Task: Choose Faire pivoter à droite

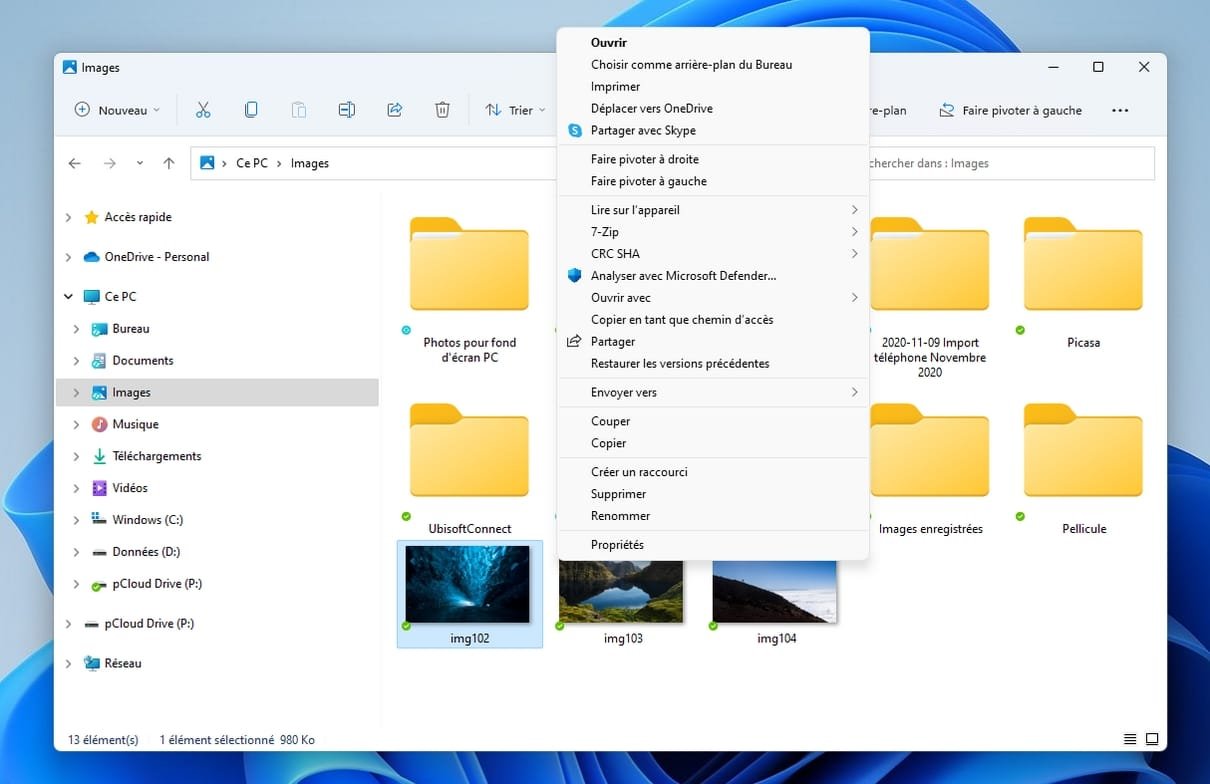Action: 712,159
